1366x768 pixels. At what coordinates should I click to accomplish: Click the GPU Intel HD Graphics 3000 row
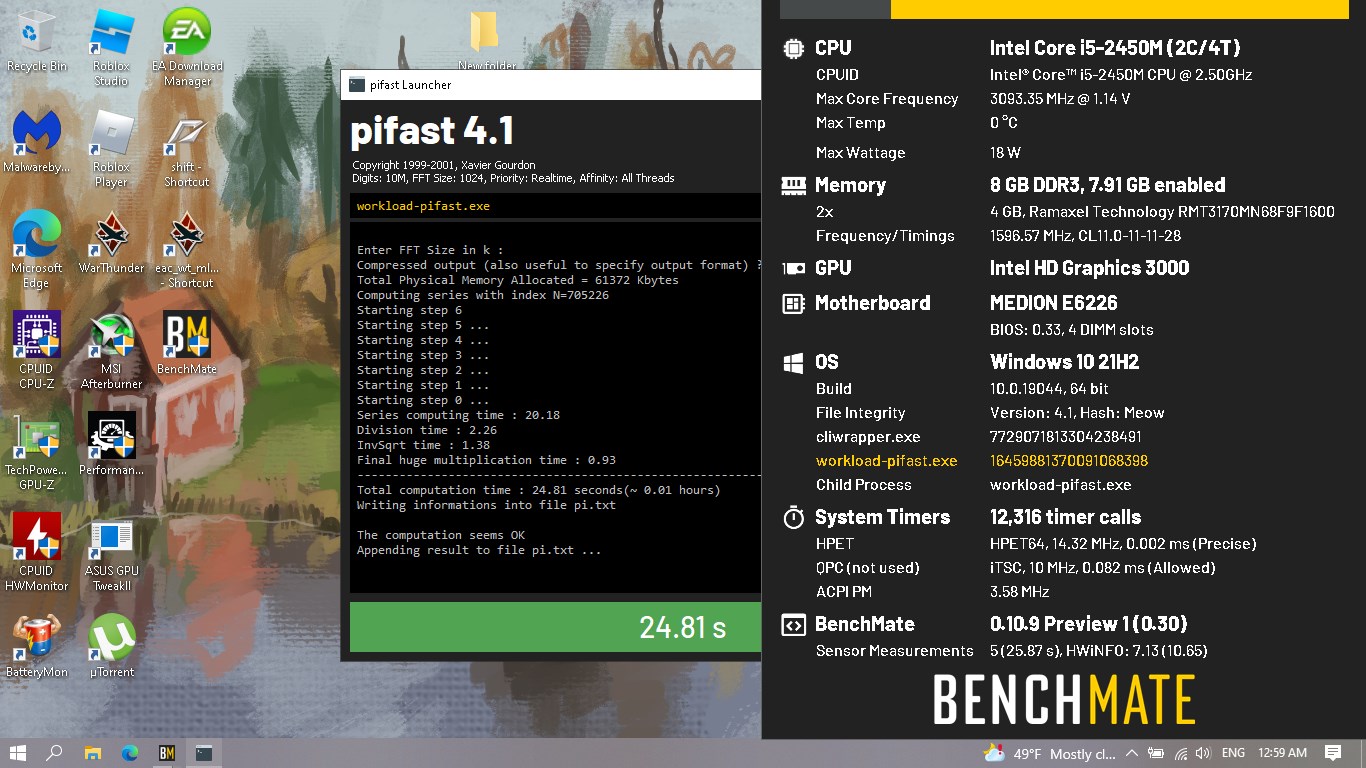tap(985, 268)
